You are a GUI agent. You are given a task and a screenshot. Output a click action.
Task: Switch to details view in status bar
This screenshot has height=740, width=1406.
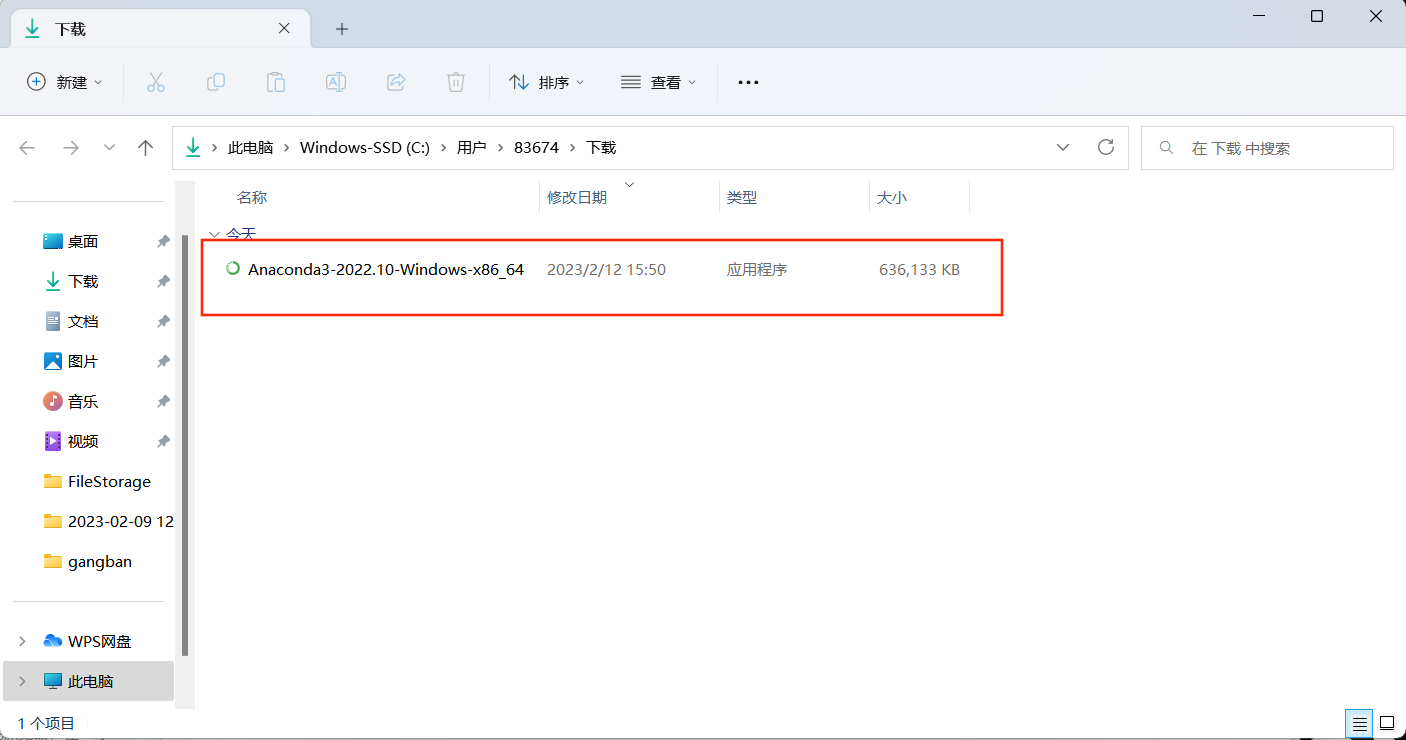[1359, 722]
